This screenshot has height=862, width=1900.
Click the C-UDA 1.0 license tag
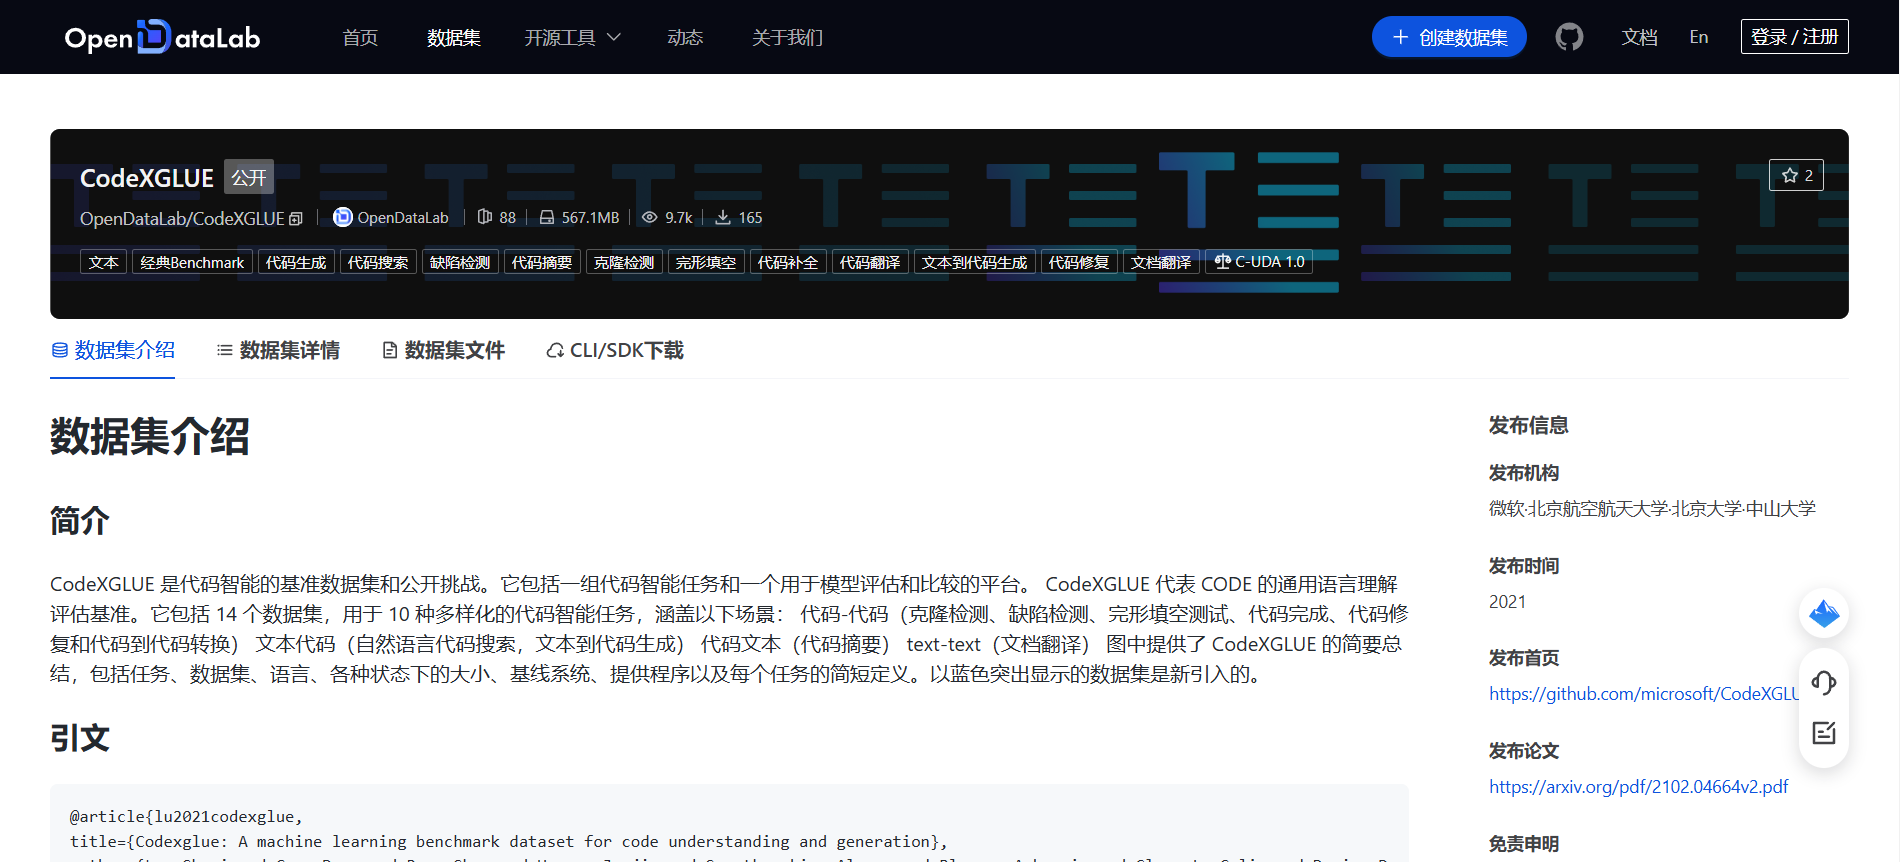pos(1259,262)
